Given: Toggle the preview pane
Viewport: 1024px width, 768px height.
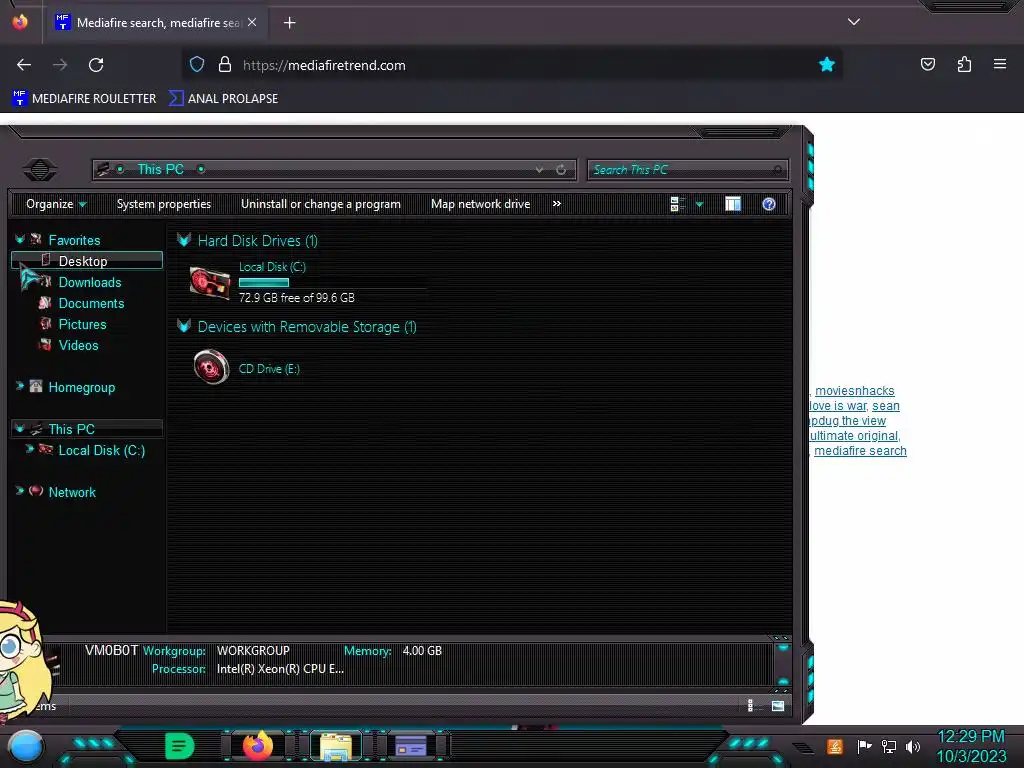Looking at the screenshot, I should coord(733,204).
